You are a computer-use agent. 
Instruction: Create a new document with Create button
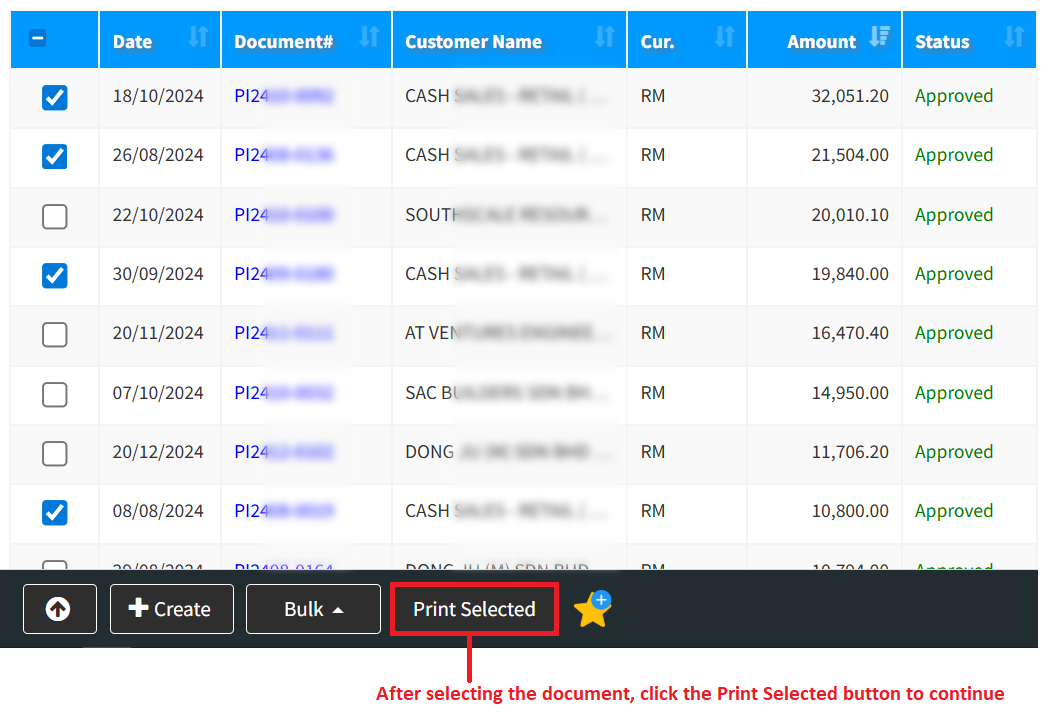coord(171,609)
